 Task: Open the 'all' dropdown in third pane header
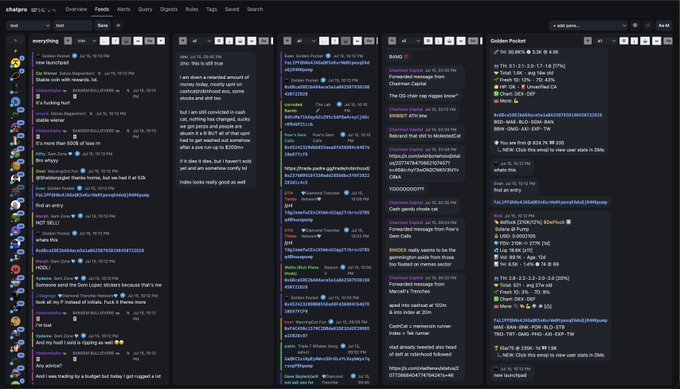point(306,41)
